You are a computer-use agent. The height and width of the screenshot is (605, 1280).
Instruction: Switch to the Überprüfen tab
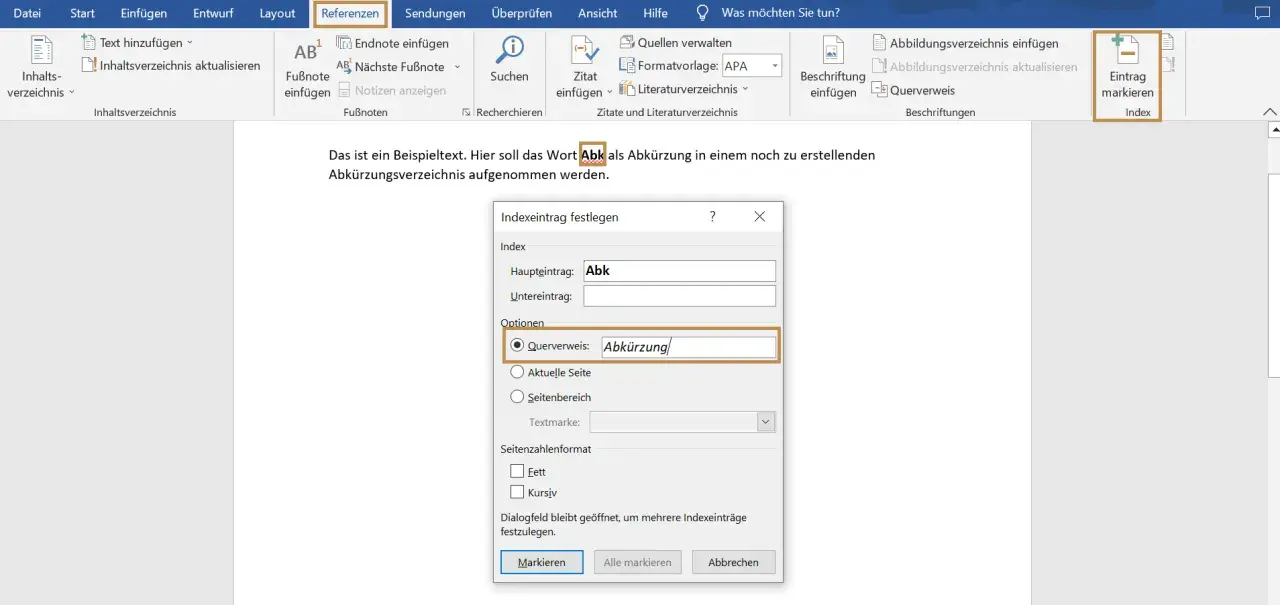tap(522, 13)
